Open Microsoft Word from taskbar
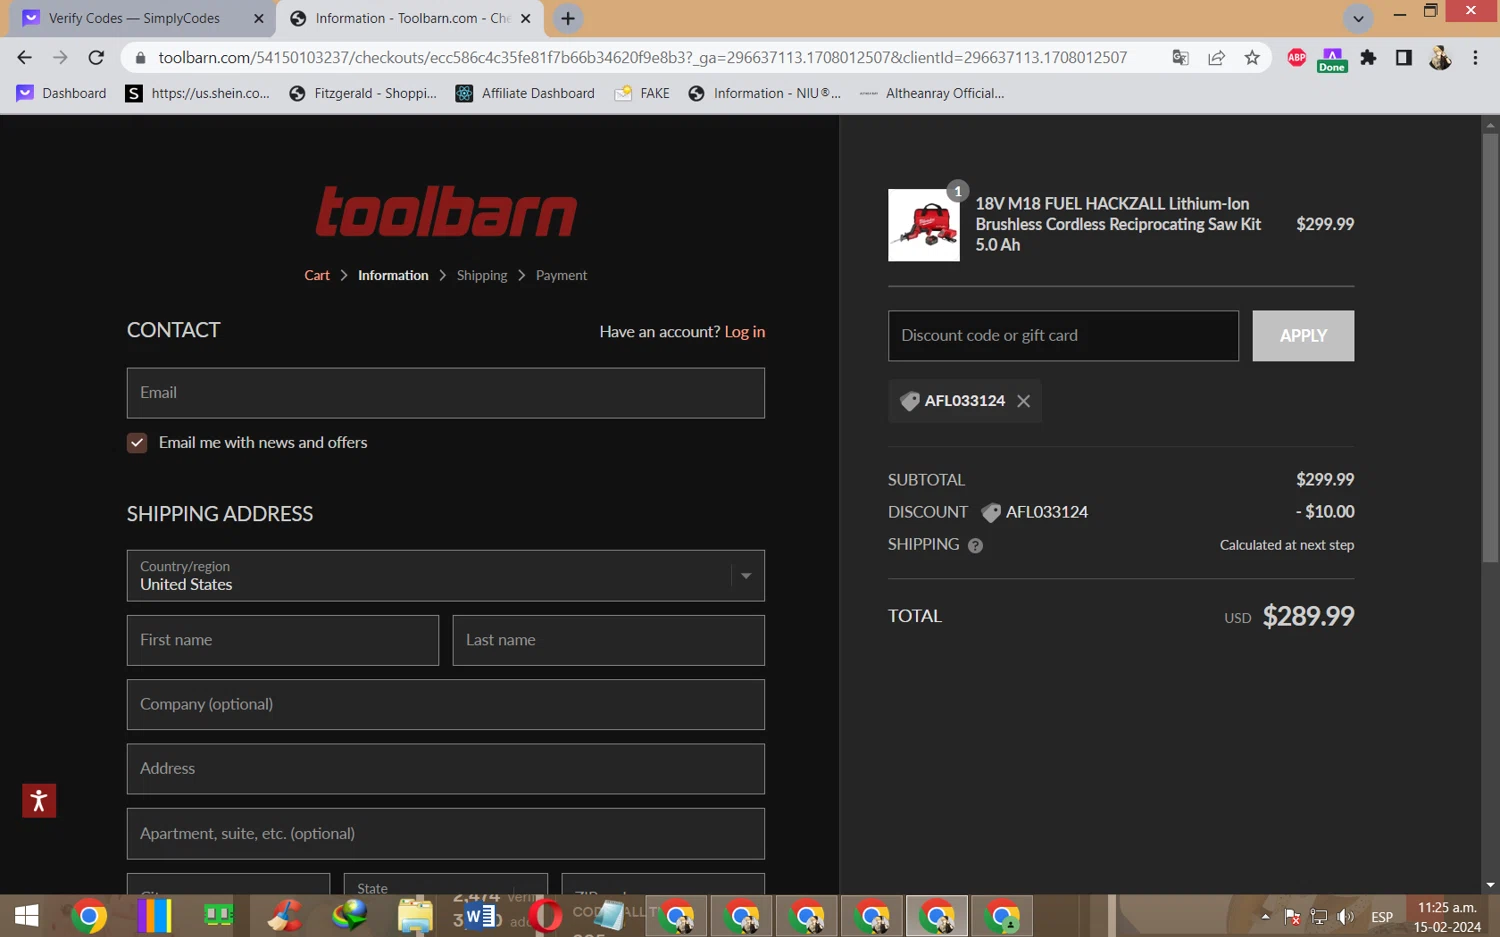This screenshot has height=937, width=1500. [x=480, y=915]
